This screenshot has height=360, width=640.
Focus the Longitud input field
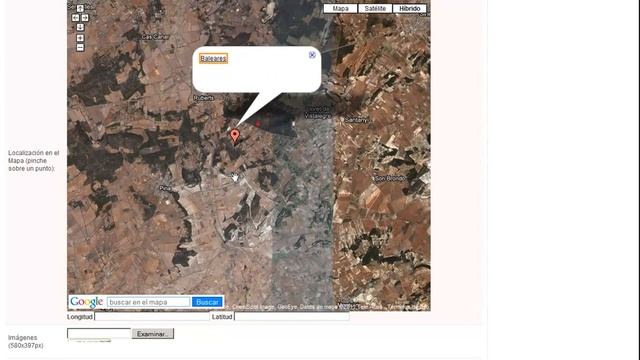[x=152, y=317]
